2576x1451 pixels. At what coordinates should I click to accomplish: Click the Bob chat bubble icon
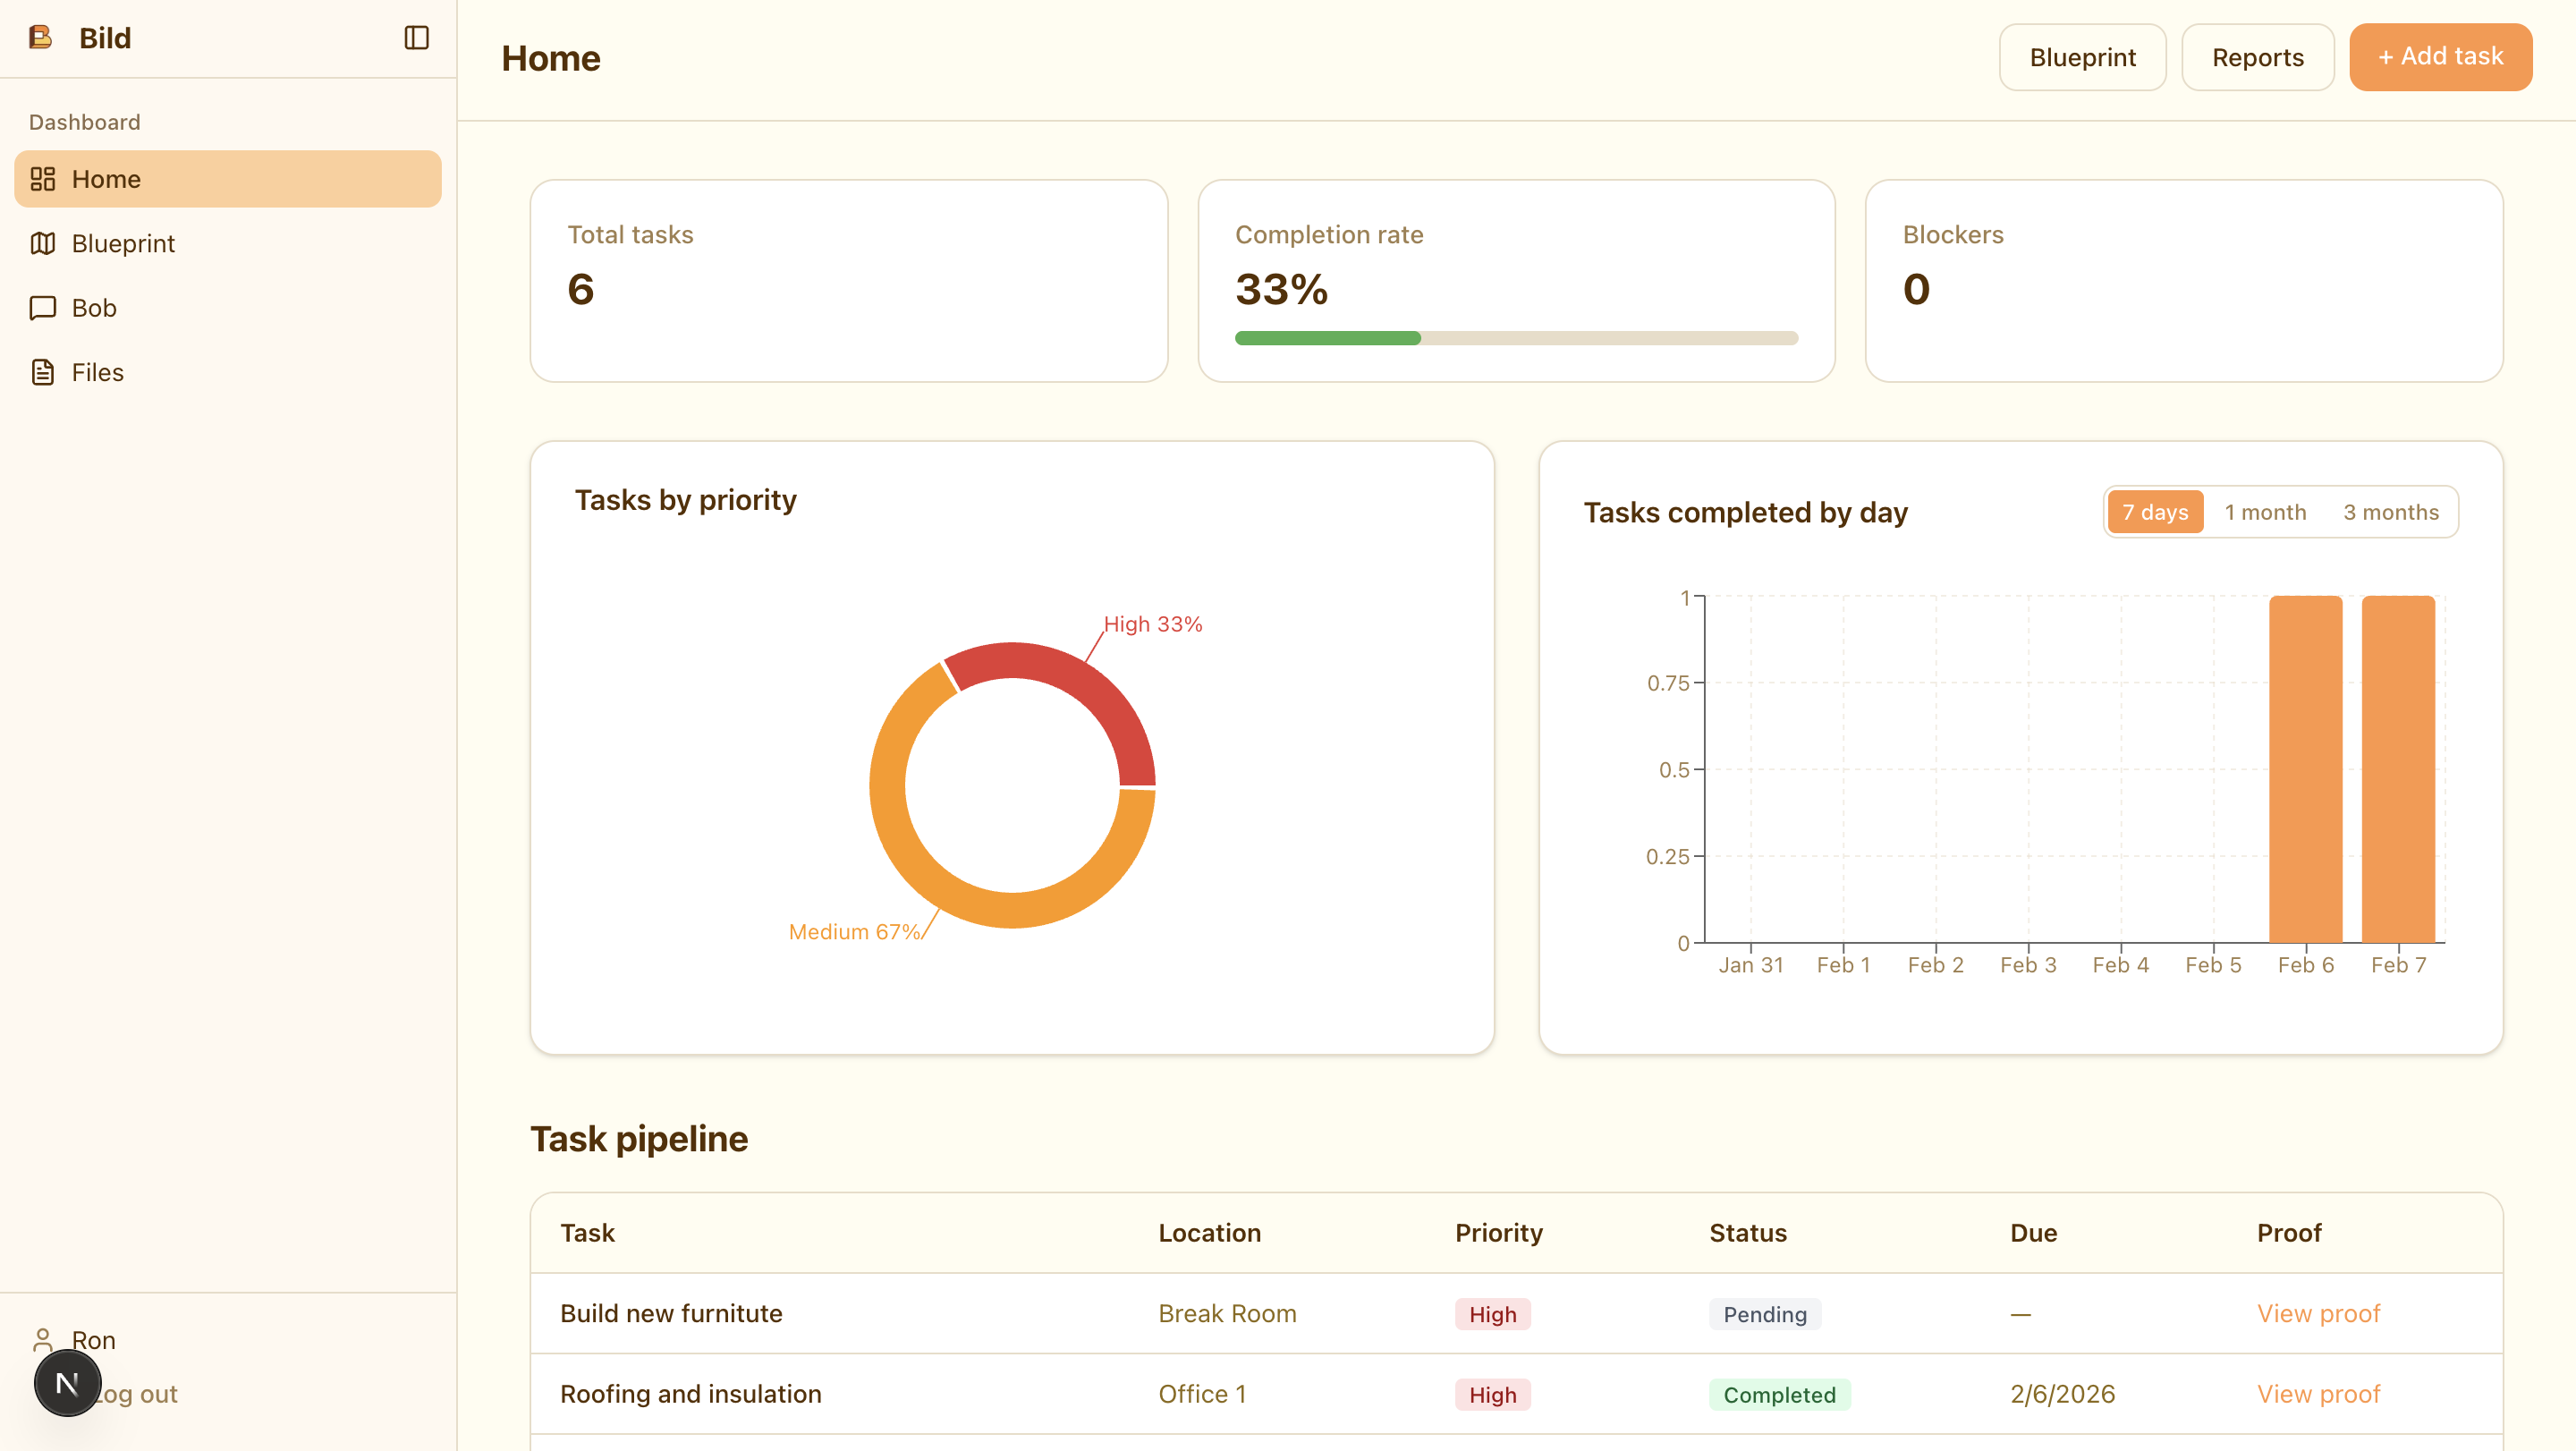point(42,308)
